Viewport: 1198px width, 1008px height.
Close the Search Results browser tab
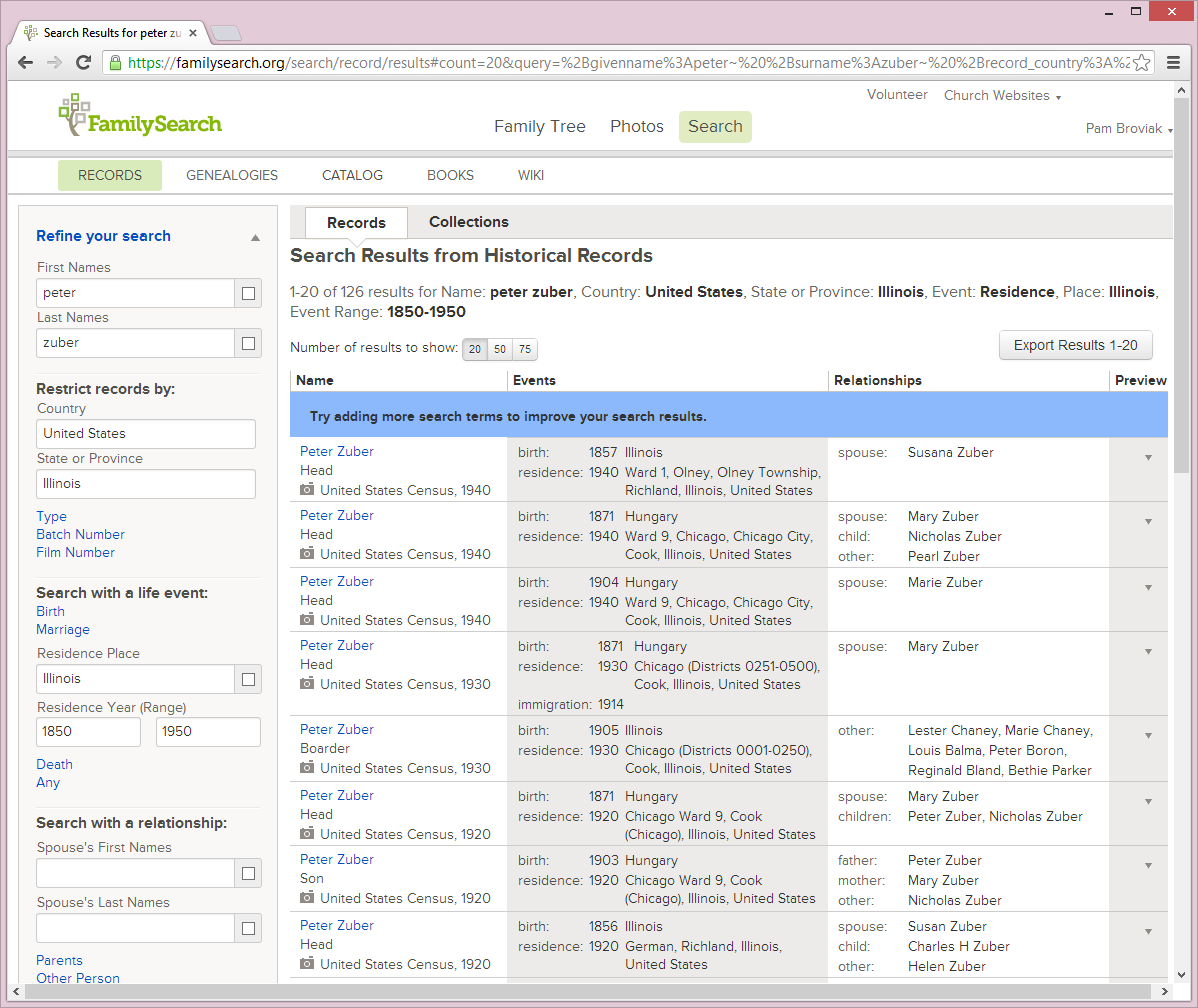tap(193, 33)
